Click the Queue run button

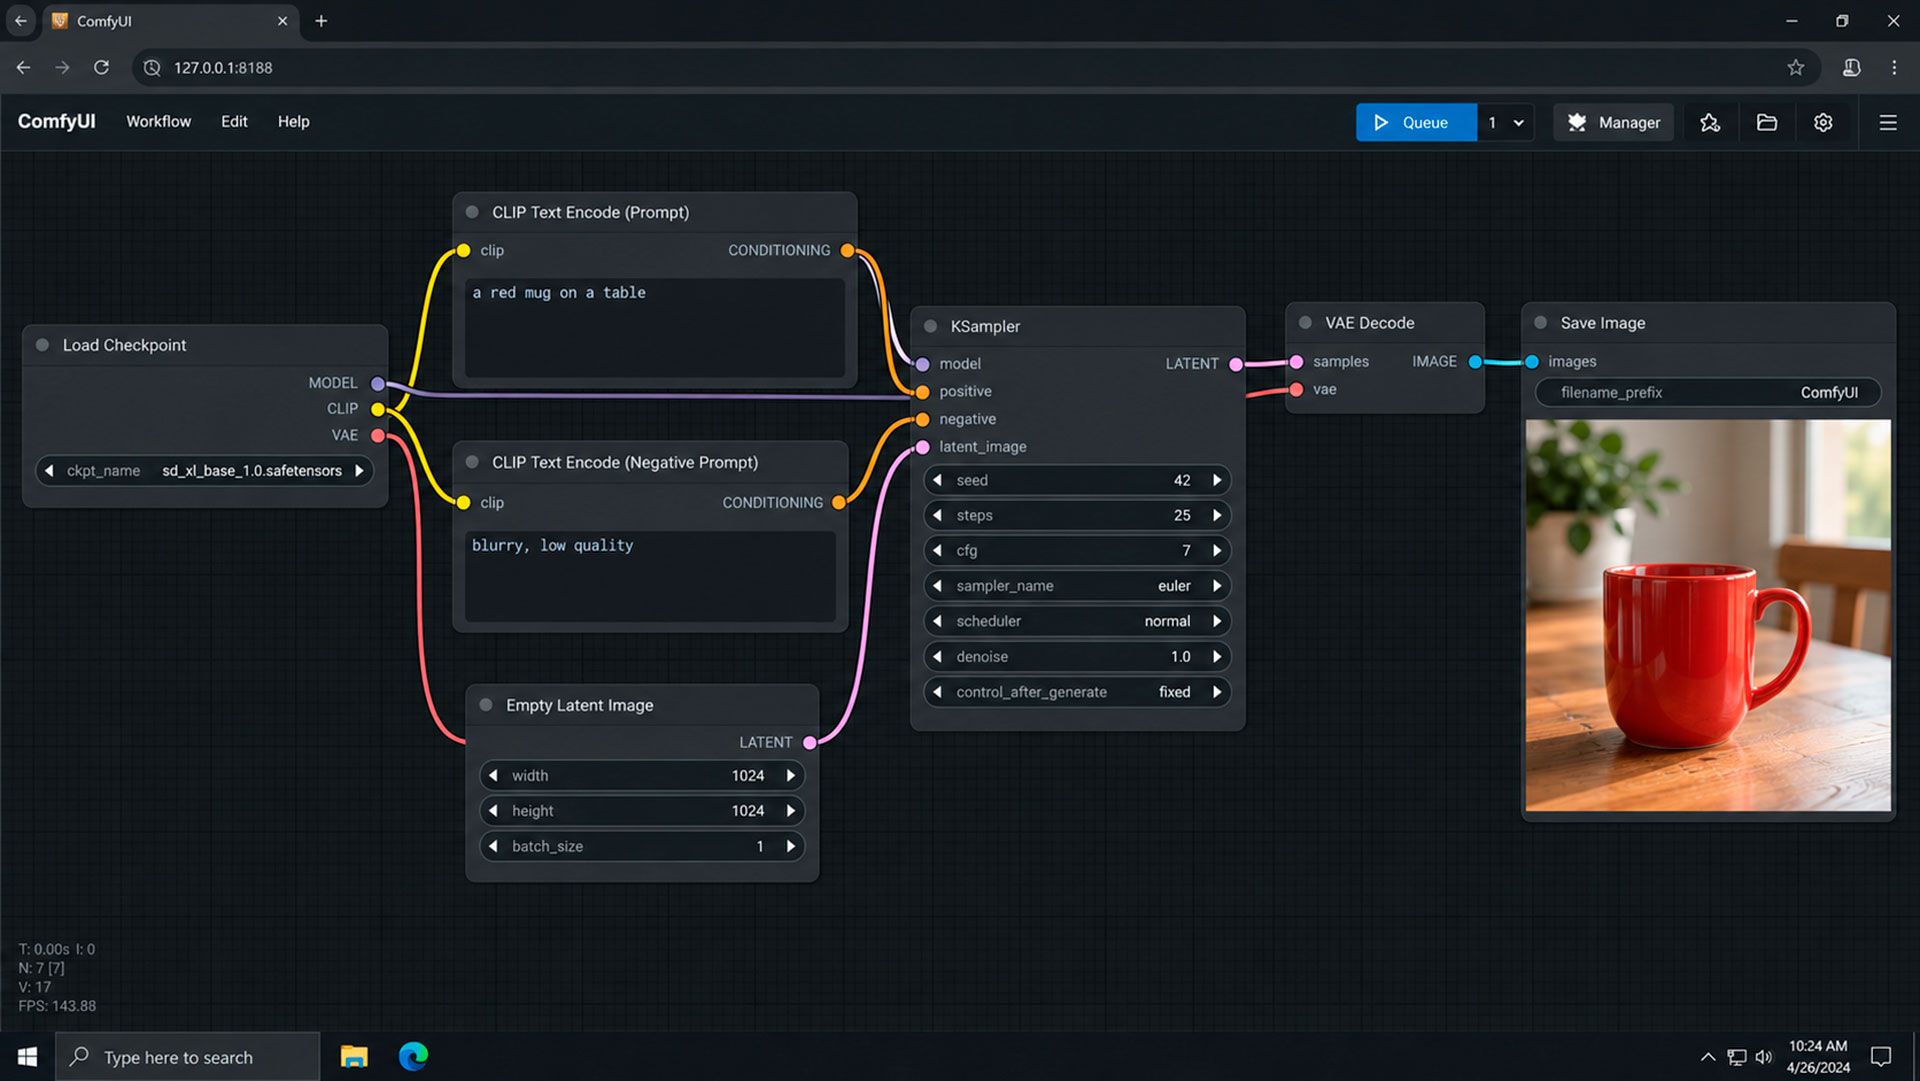pos(1415,122)
